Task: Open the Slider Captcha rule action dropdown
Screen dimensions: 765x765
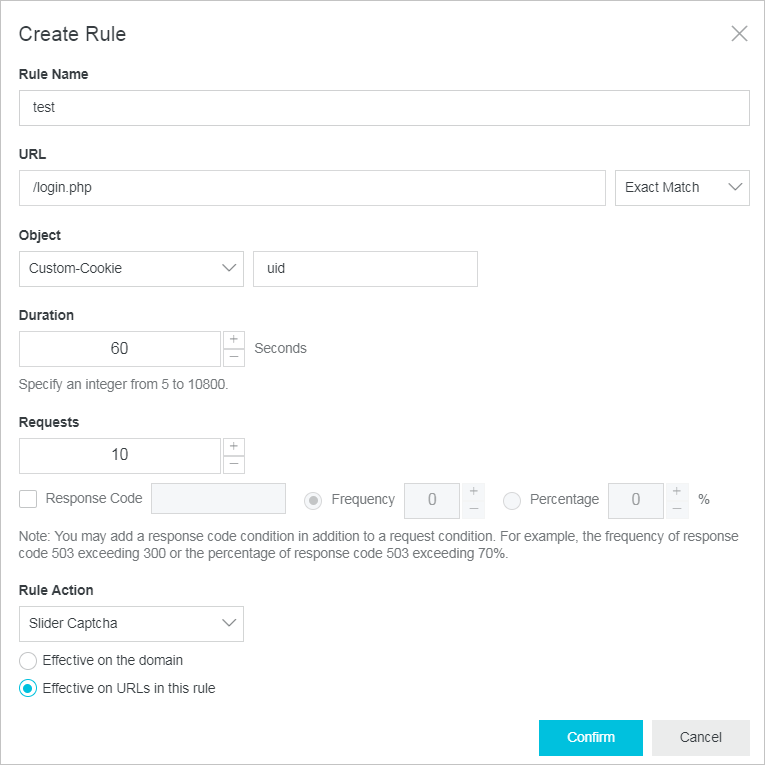Action: click(x=131, y=624)
